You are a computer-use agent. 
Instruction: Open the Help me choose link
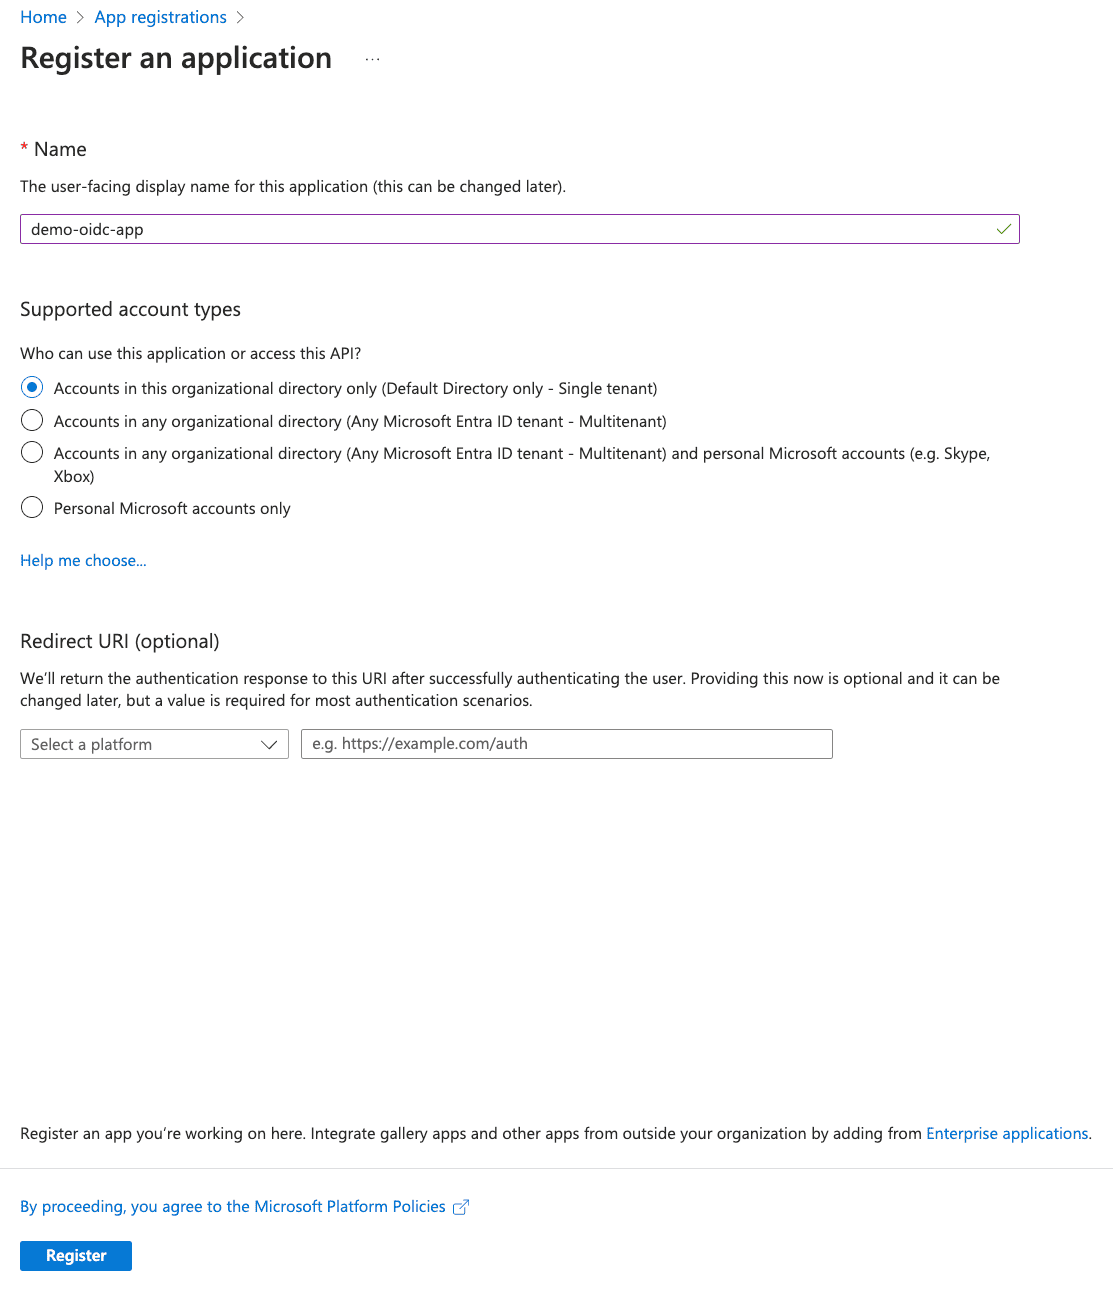tap(83, 560)
